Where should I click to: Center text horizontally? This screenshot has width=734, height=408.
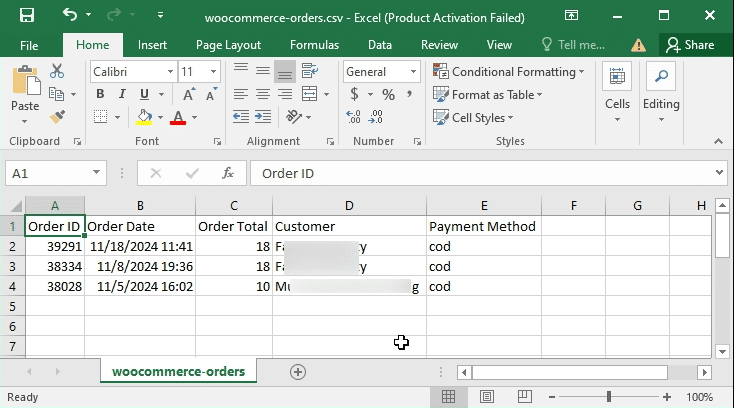point(263,94)
